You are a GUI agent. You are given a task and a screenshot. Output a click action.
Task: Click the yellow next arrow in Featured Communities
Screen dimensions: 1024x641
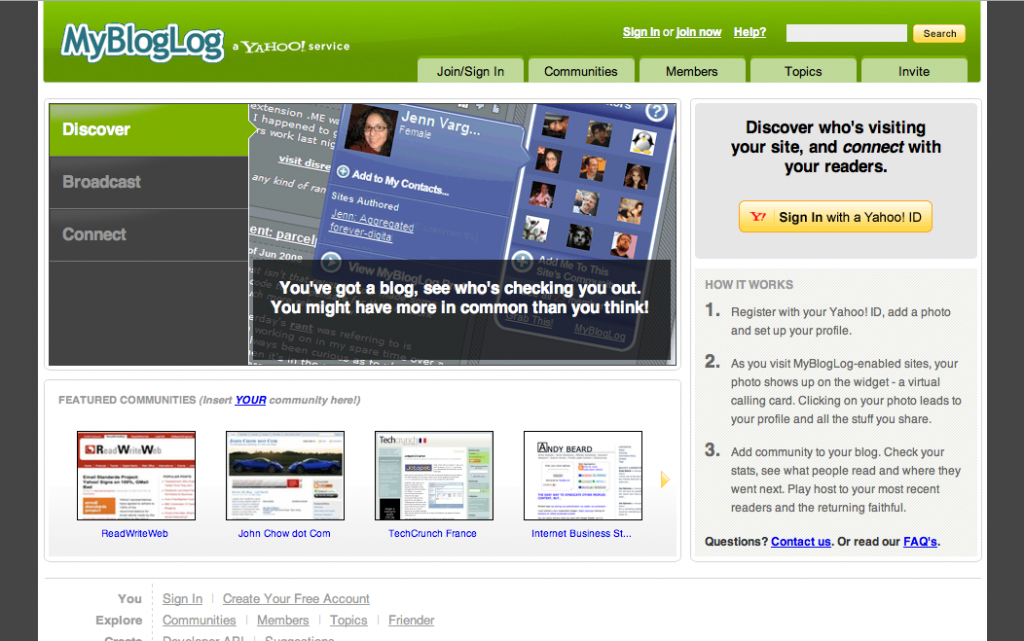(x=665, y=480)
